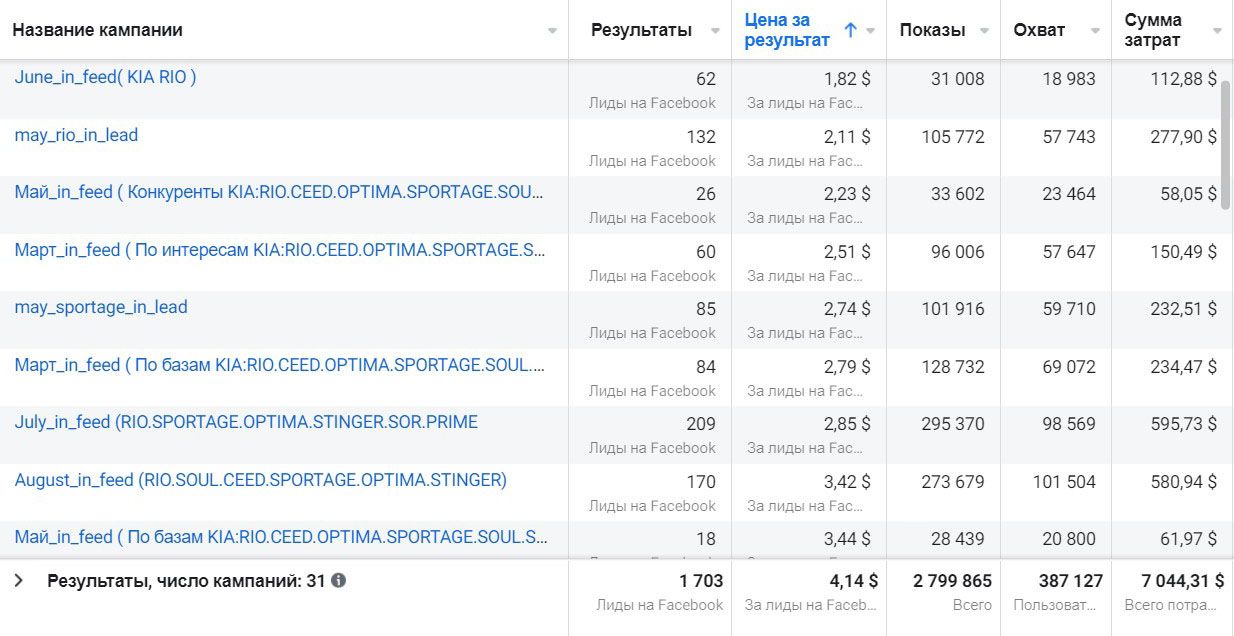Open the Цена за результат column dropdown arrow
1234x636 pixels.
871,31
